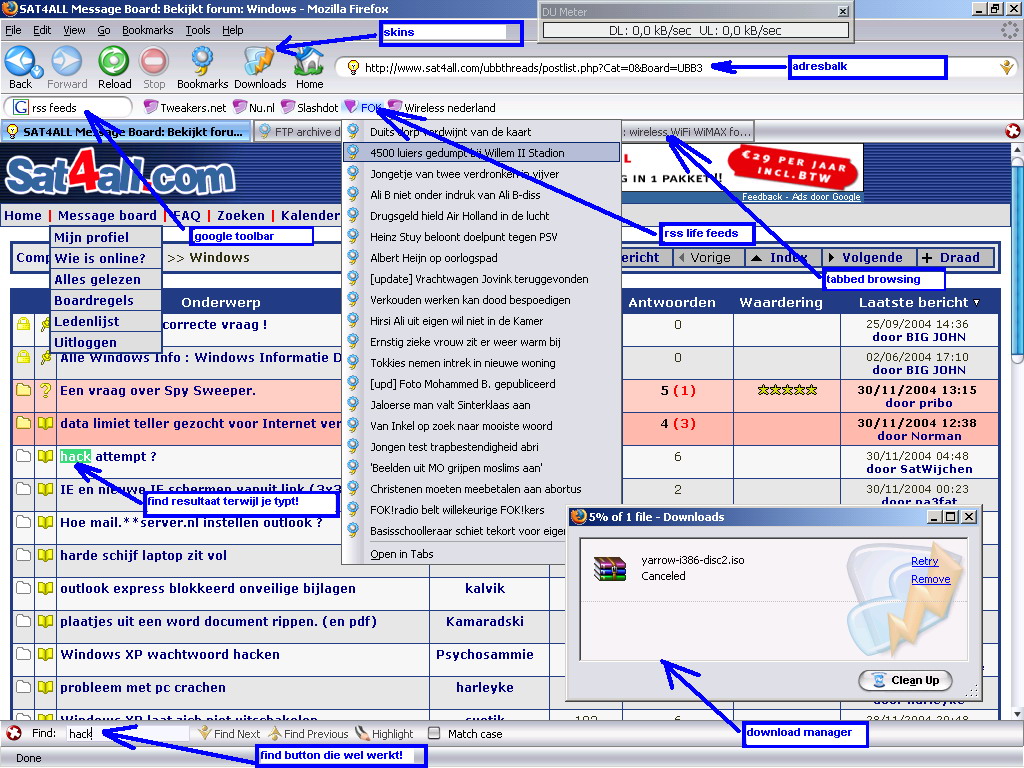Close the find bar with the red X icon
The height and width of the screenshot is (768, 1024).
tap(14, 733)
